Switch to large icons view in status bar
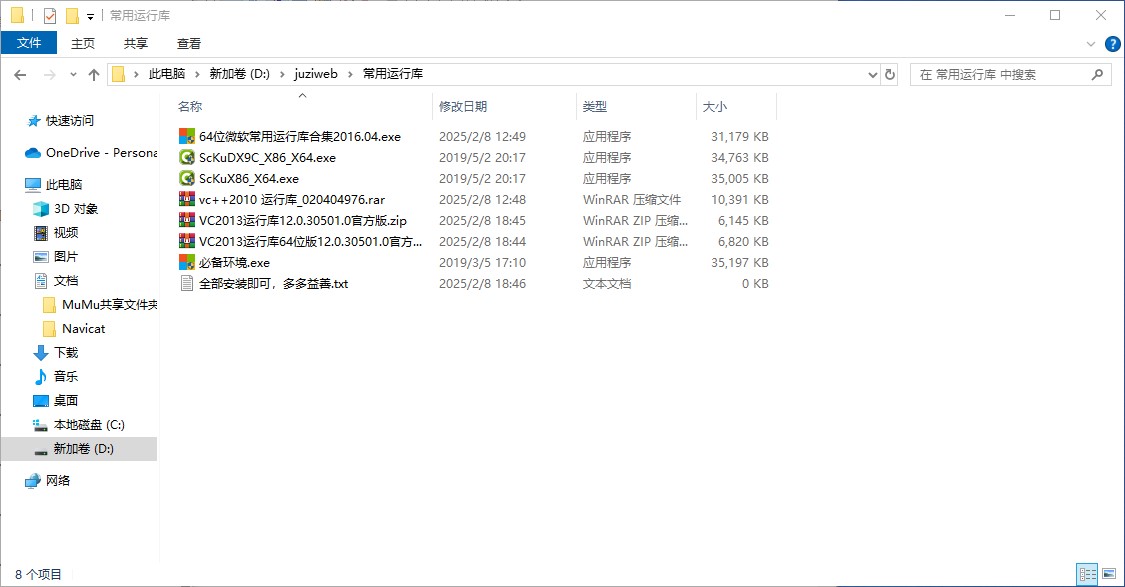The image size is (1125, 587). [x=1109, y=574]
